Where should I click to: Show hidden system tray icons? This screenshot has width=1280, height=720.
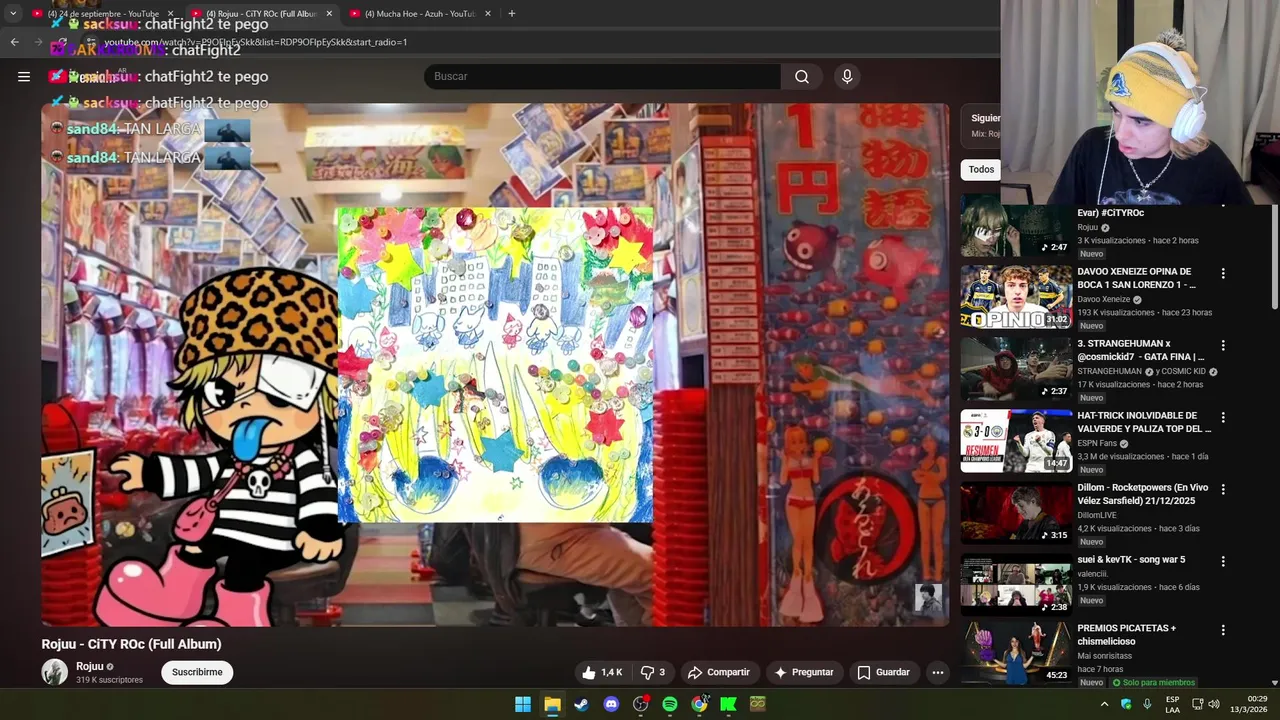[1104, 704]
